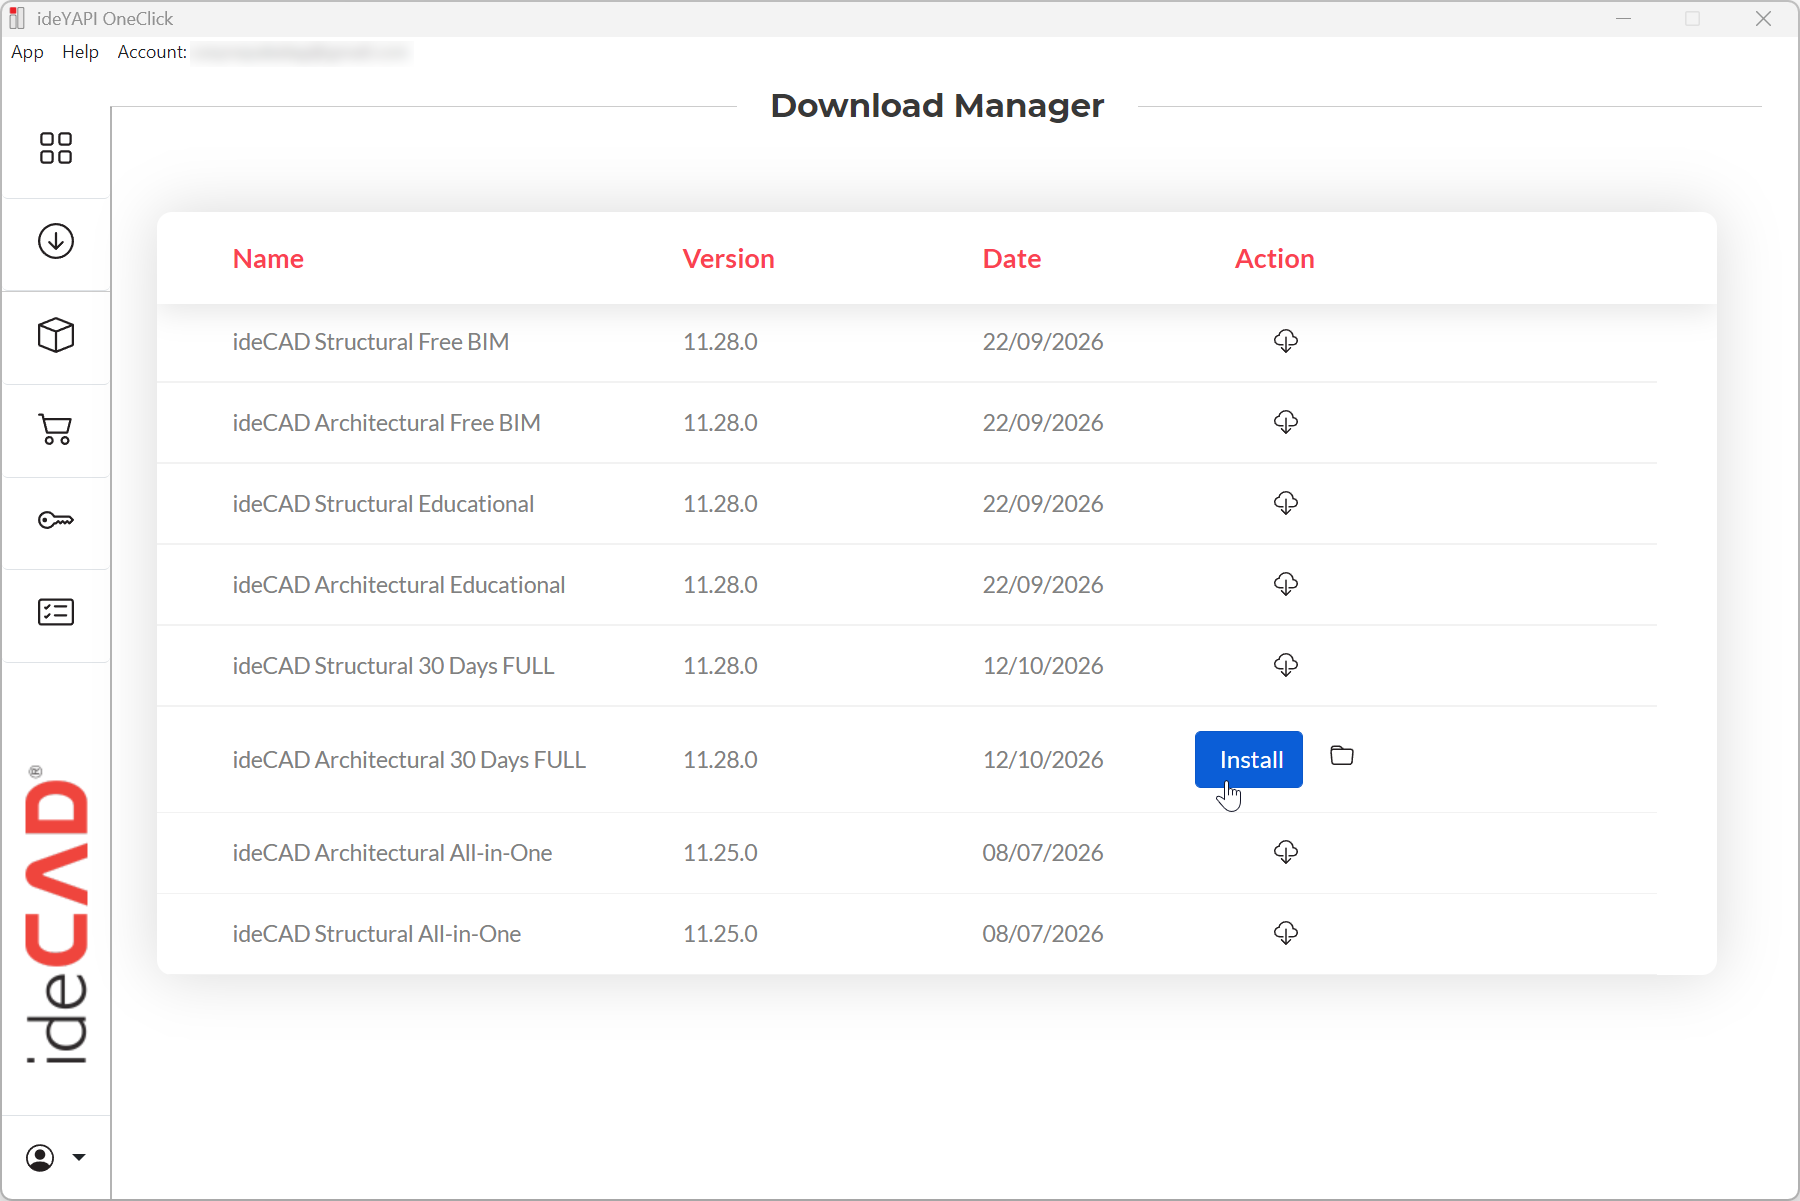The width and height of the screenshot is (1800, 1201).
Task: Click the user profile avatar icon
Action: [x=40, y=1158]
